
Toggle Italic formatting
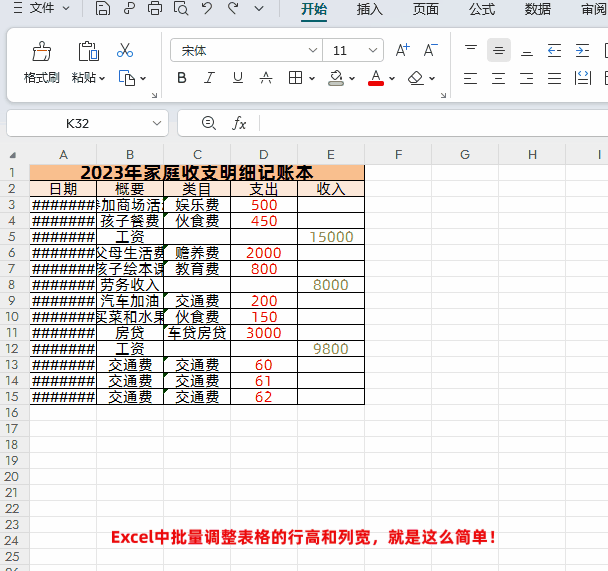point(209,78)
